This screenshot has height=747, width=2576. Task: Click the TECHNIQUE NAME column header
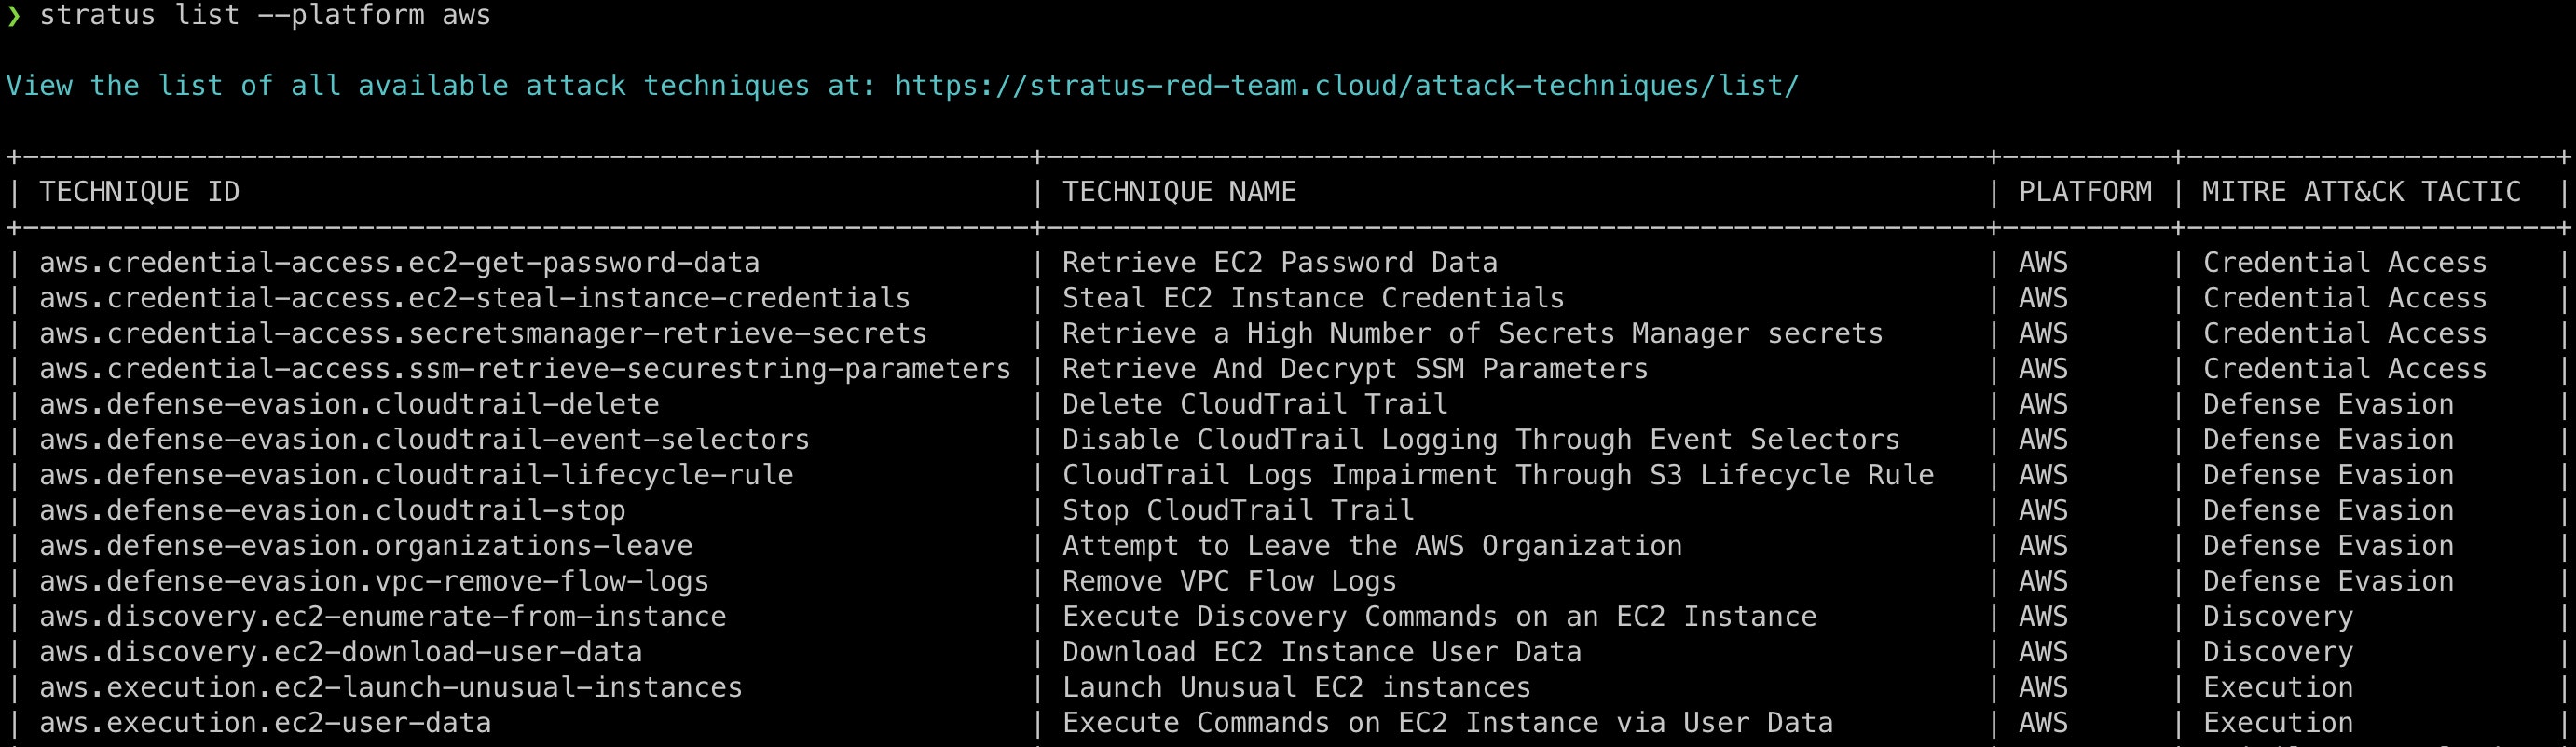pos(1179,192)
